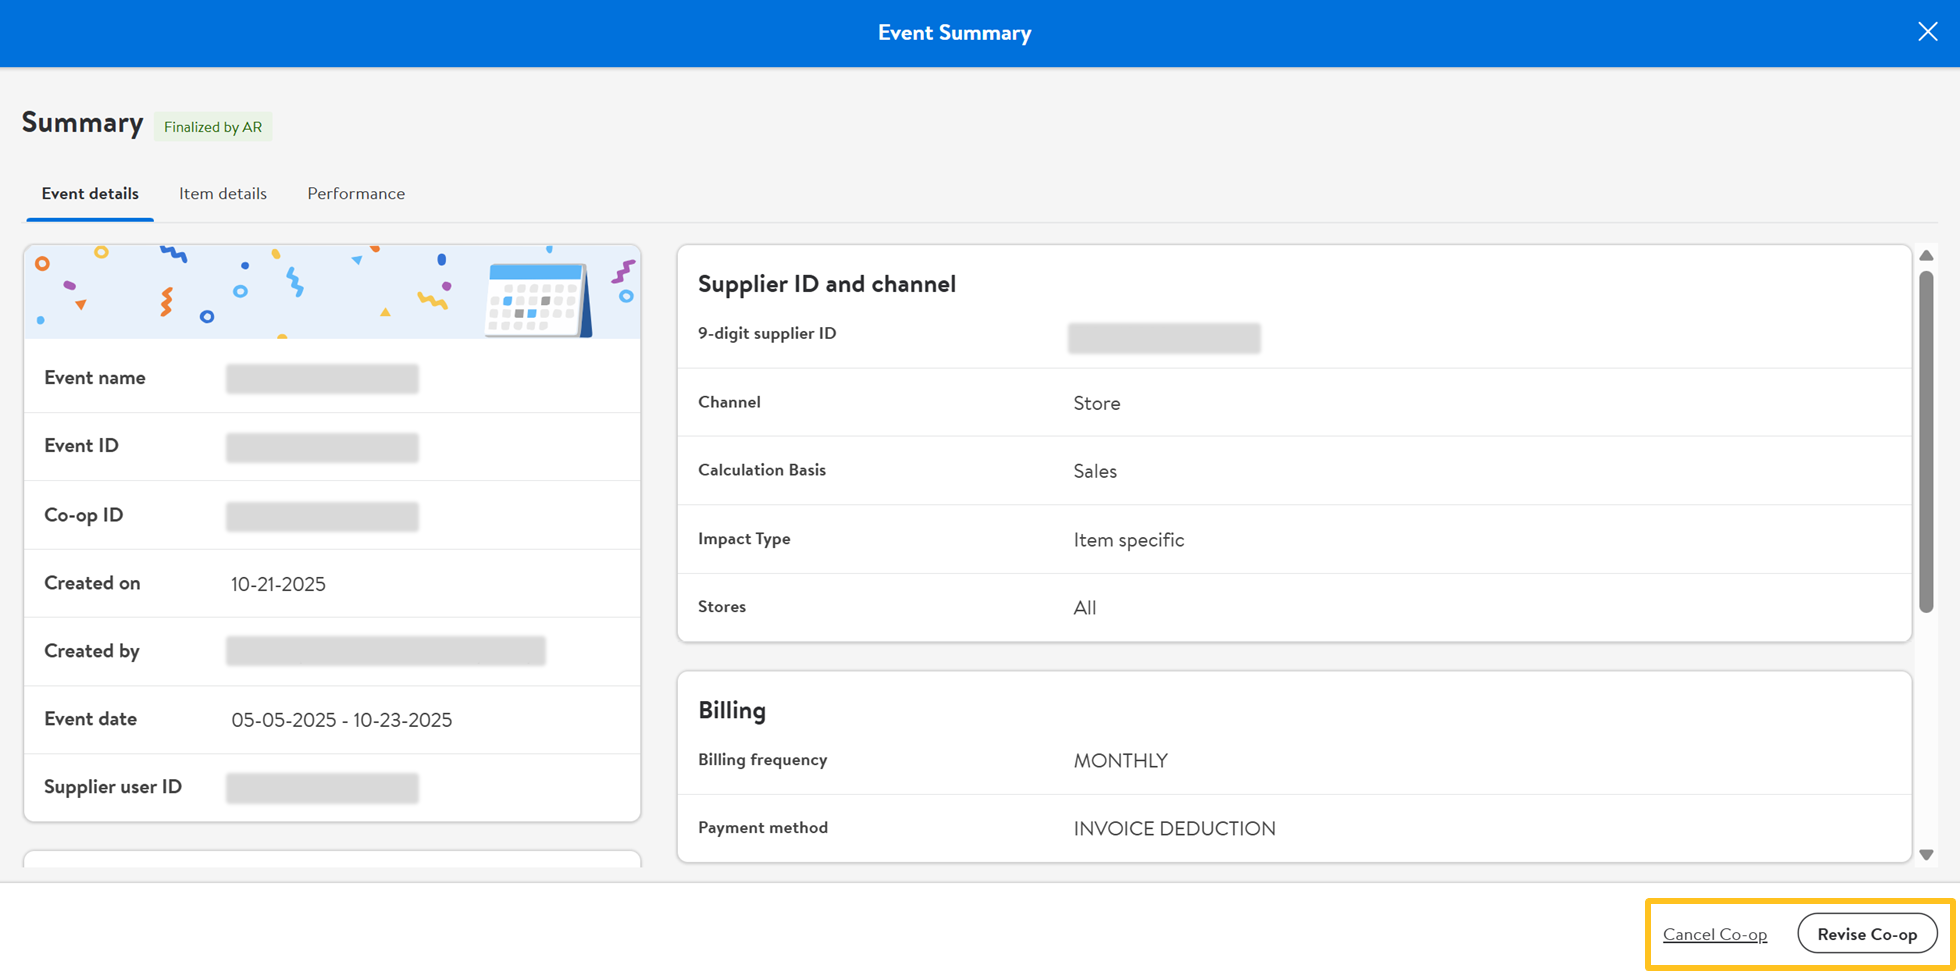The height and width of the screenshot is (971, 1960).
Task: Click the scrollbar down arrow
Action: 1926,855
